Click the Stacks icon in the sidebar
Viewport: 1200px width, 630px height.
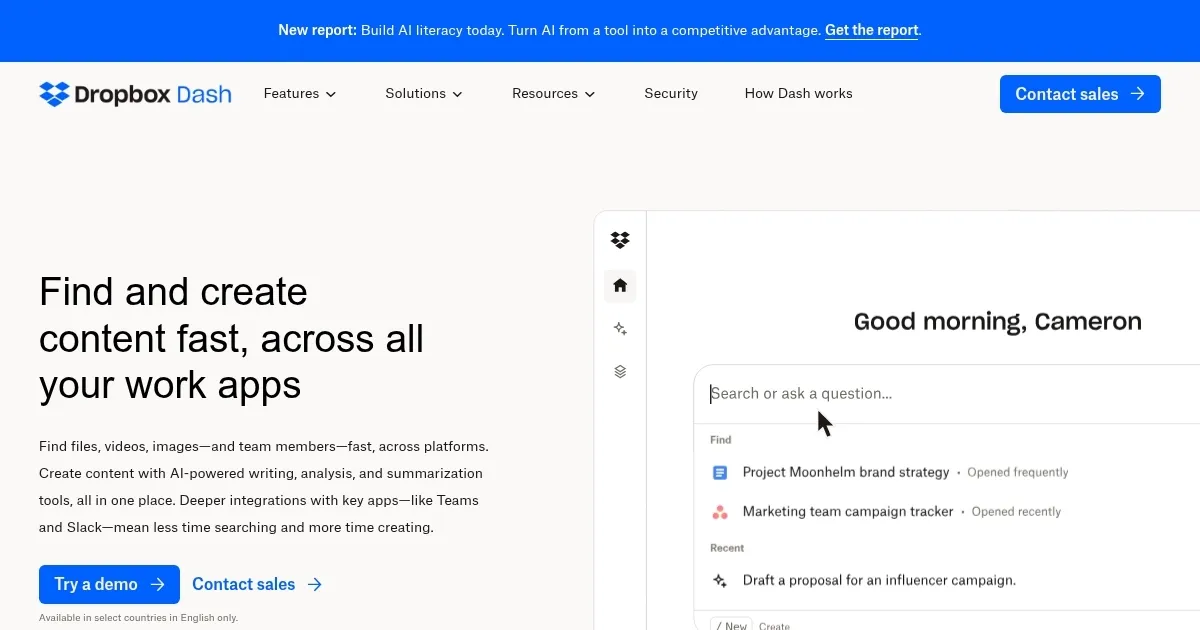coord(620,371)
